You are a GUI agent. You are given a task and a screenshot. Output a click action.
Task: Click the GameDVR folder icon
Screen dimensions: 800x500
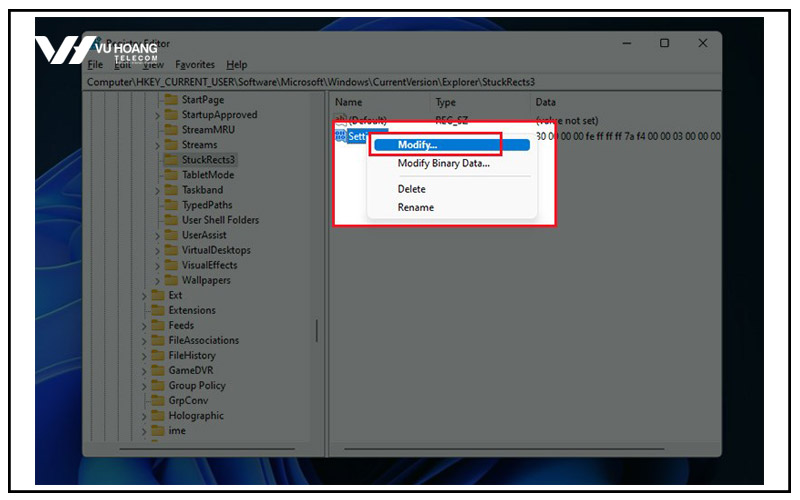[158, 370]
